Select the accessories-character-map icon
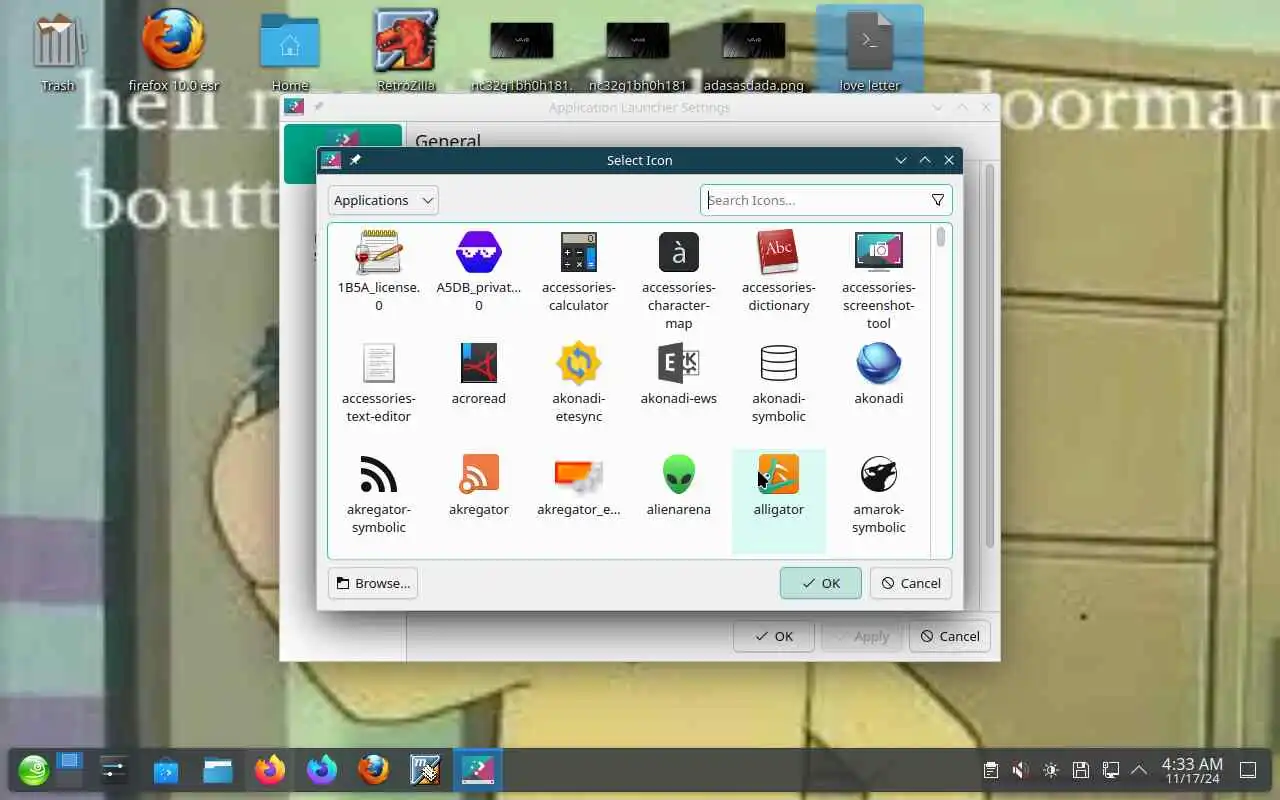The width and height of the screenshot is (1280, 800). pos(679,278)
